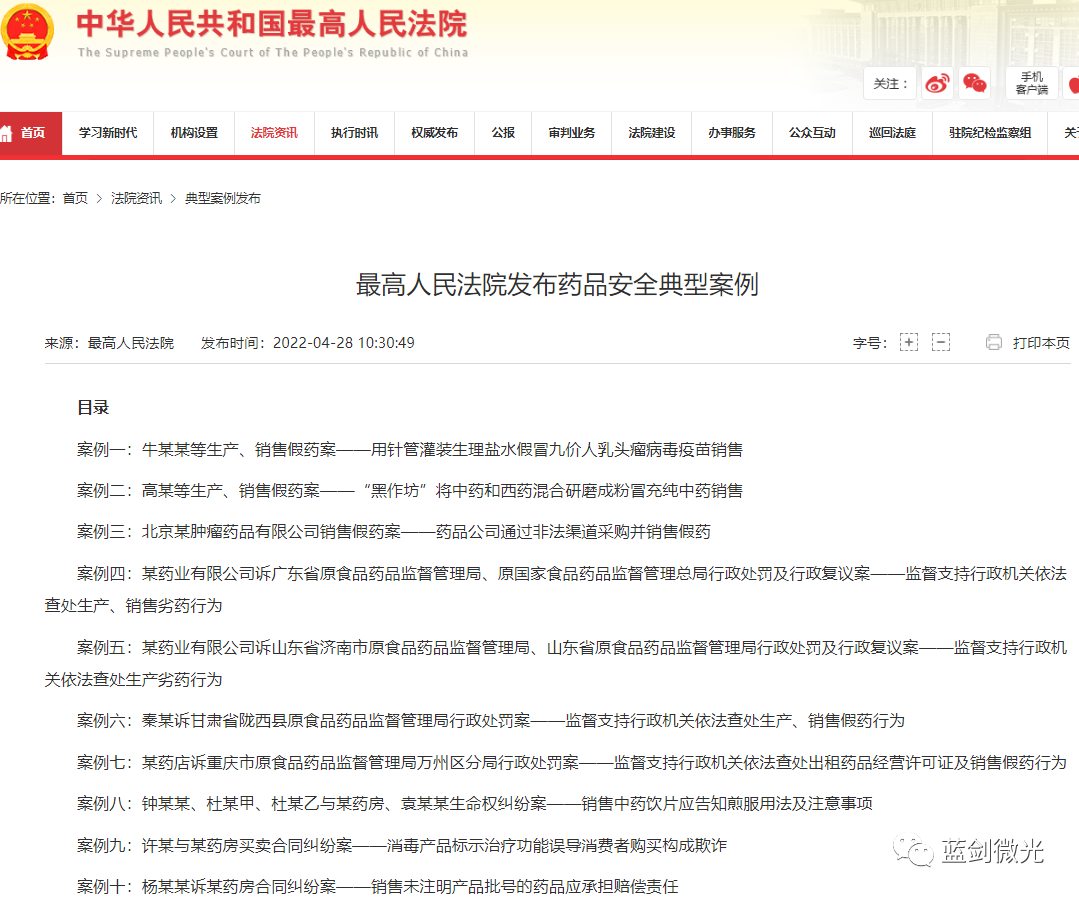Open the 权威发布 section
The height and width of the screenshot is (898, 1079).
pyautogui.click(x=434, y=133)
